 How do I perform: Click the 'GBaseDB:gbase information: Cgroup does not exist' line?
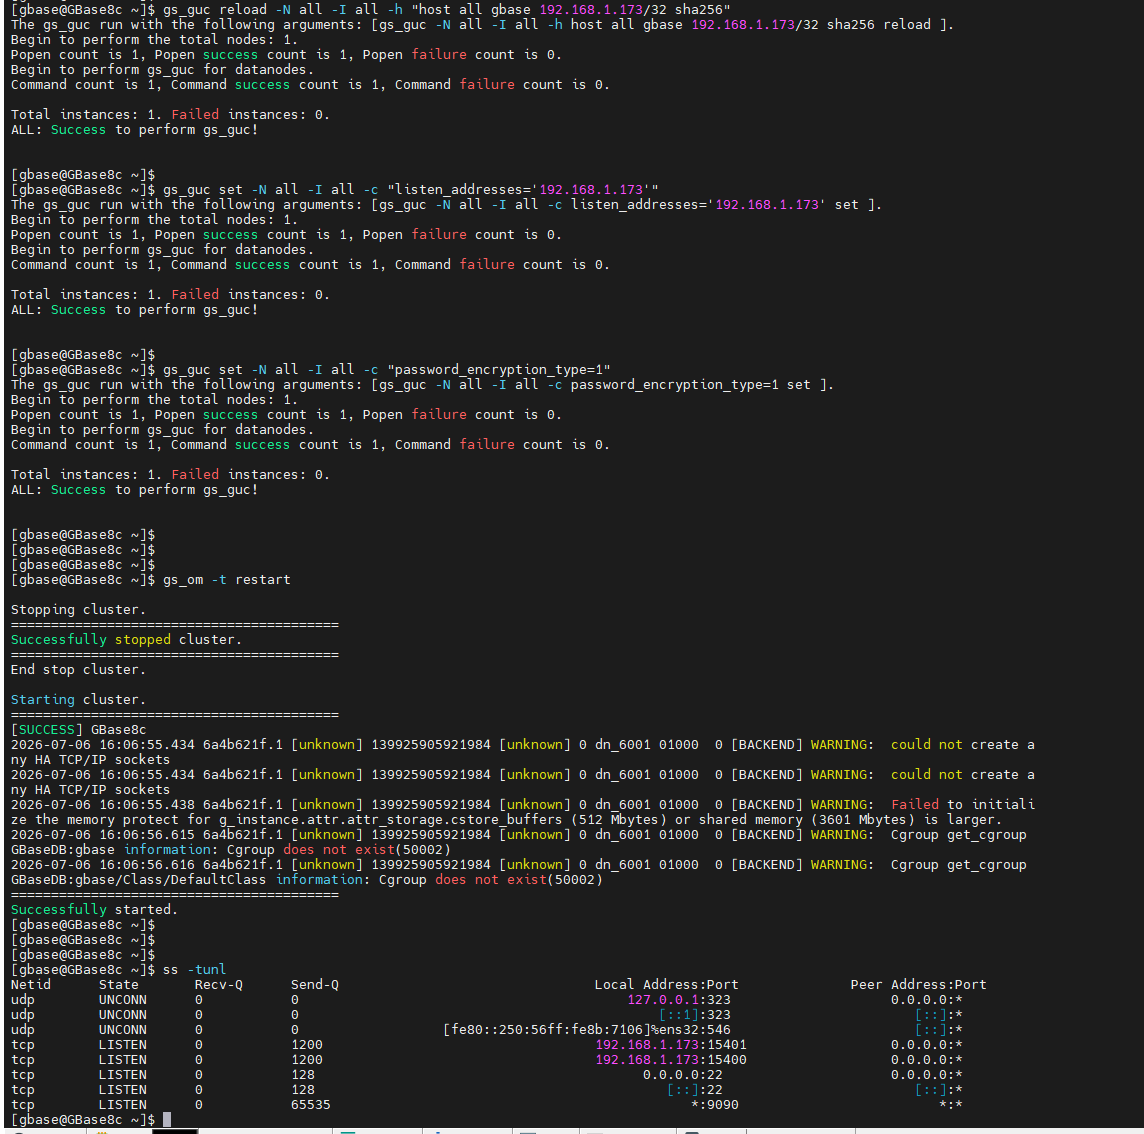231,850
